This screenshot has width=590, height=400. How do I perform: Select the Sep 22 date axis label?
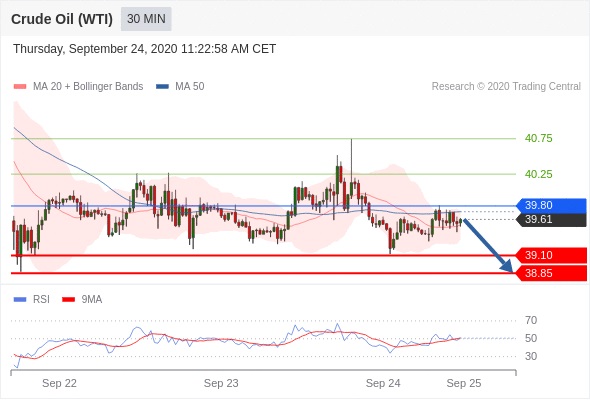pos(59,383)
